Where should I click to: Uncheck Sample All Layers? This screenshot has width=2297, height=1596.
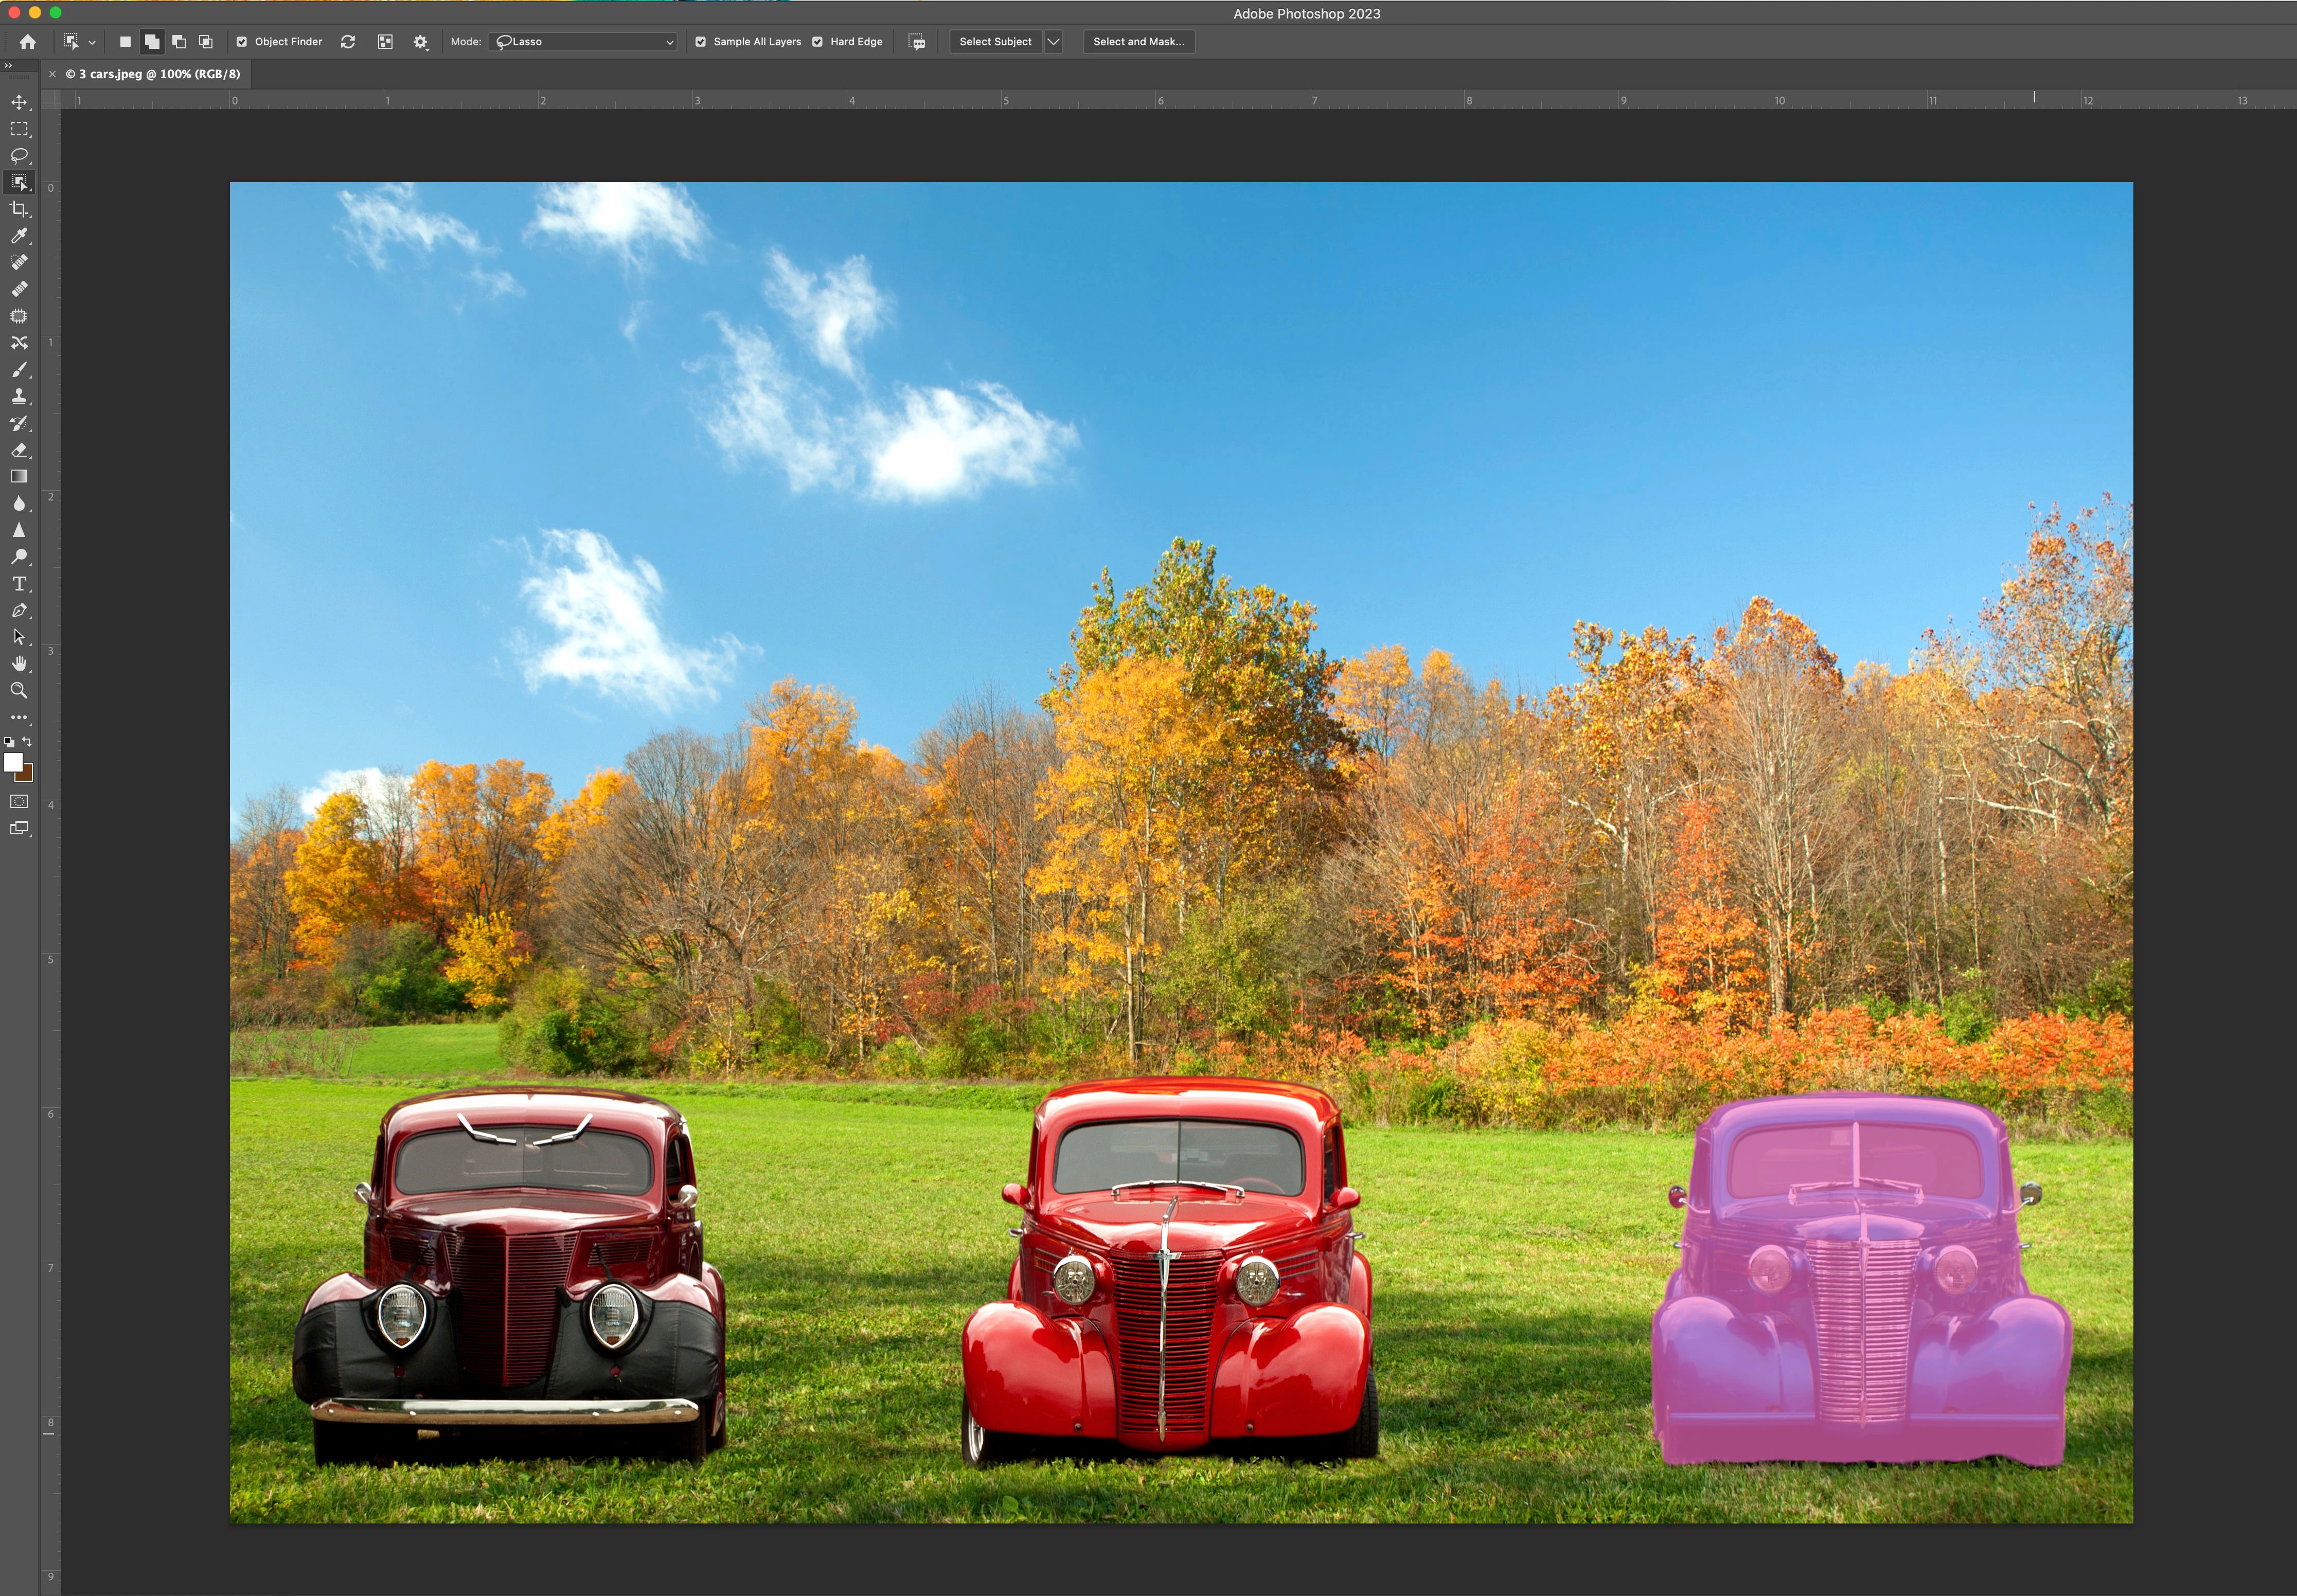click(701, 42)
